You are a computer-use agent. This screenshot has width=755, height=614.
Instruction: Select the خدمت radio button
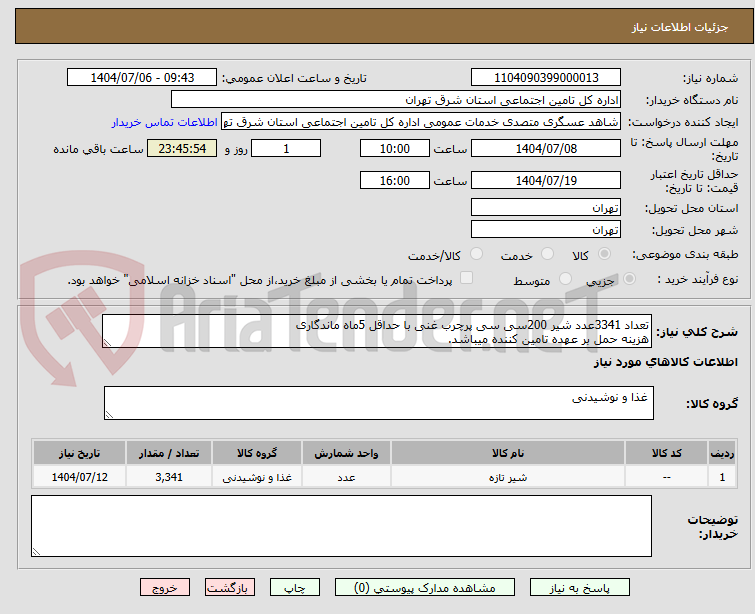click(x=547, y=253)
